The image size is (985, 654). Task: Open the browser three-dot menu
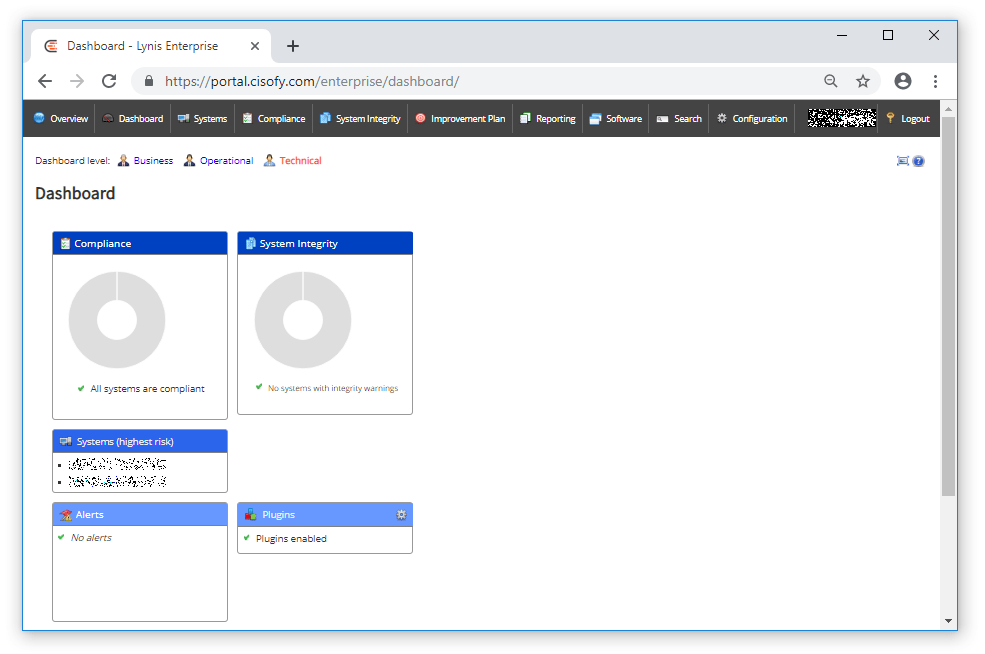click(x=935, y=81)
